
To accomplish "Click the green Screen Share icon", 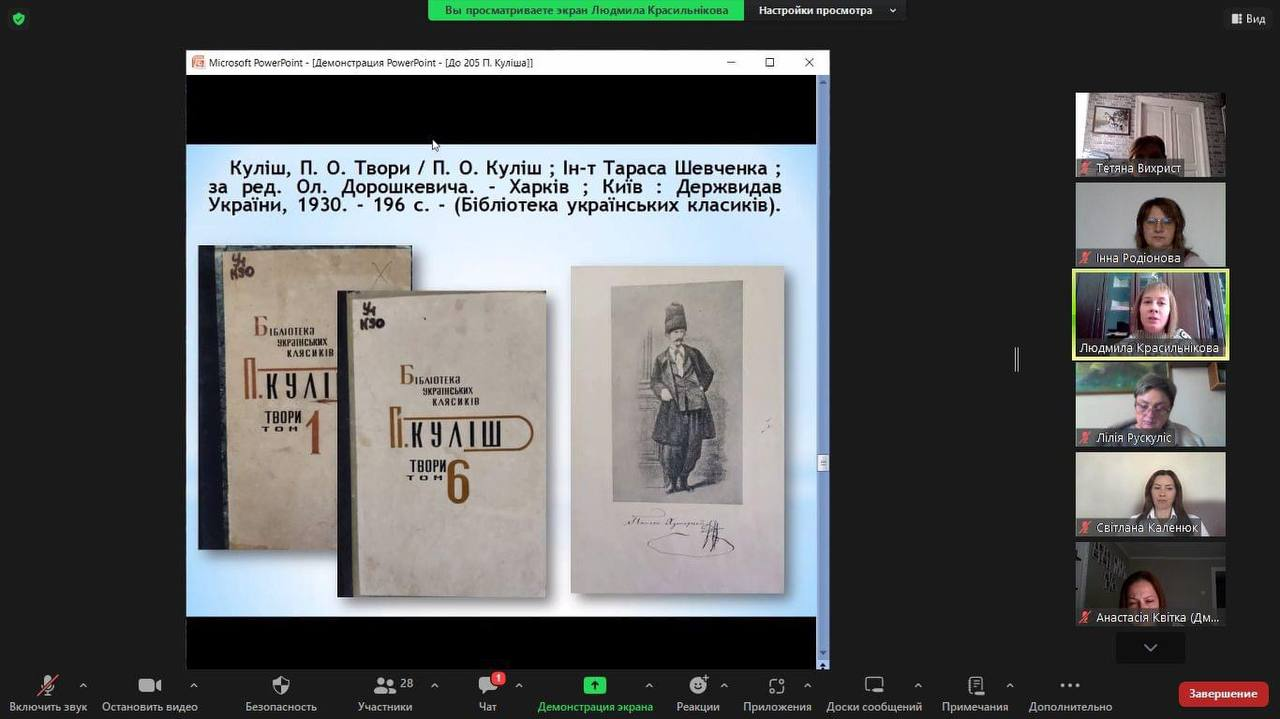I will (595, 685).
